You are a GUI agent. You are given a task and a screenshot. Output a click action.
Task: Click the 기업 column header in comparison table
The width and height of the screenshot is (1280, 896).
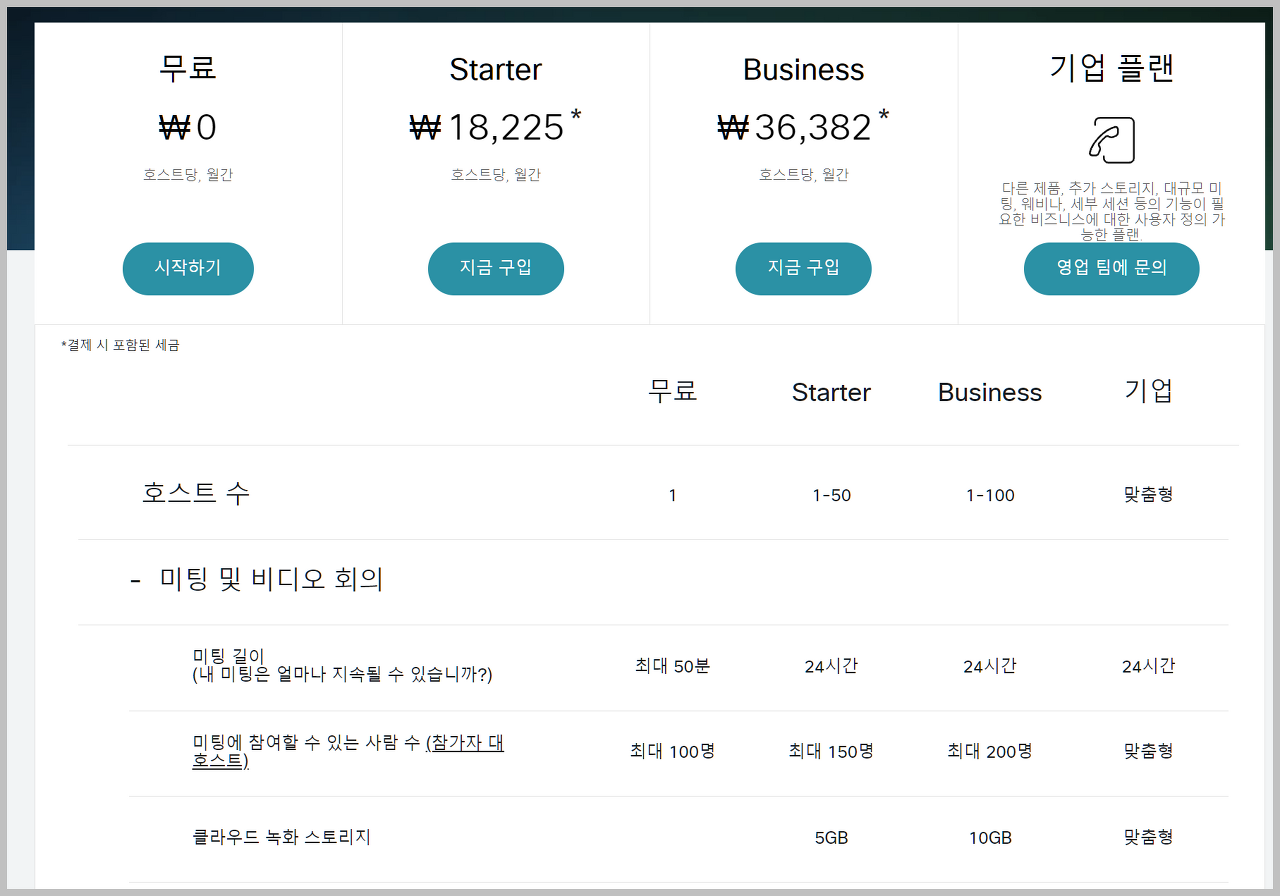(1148, 391)
